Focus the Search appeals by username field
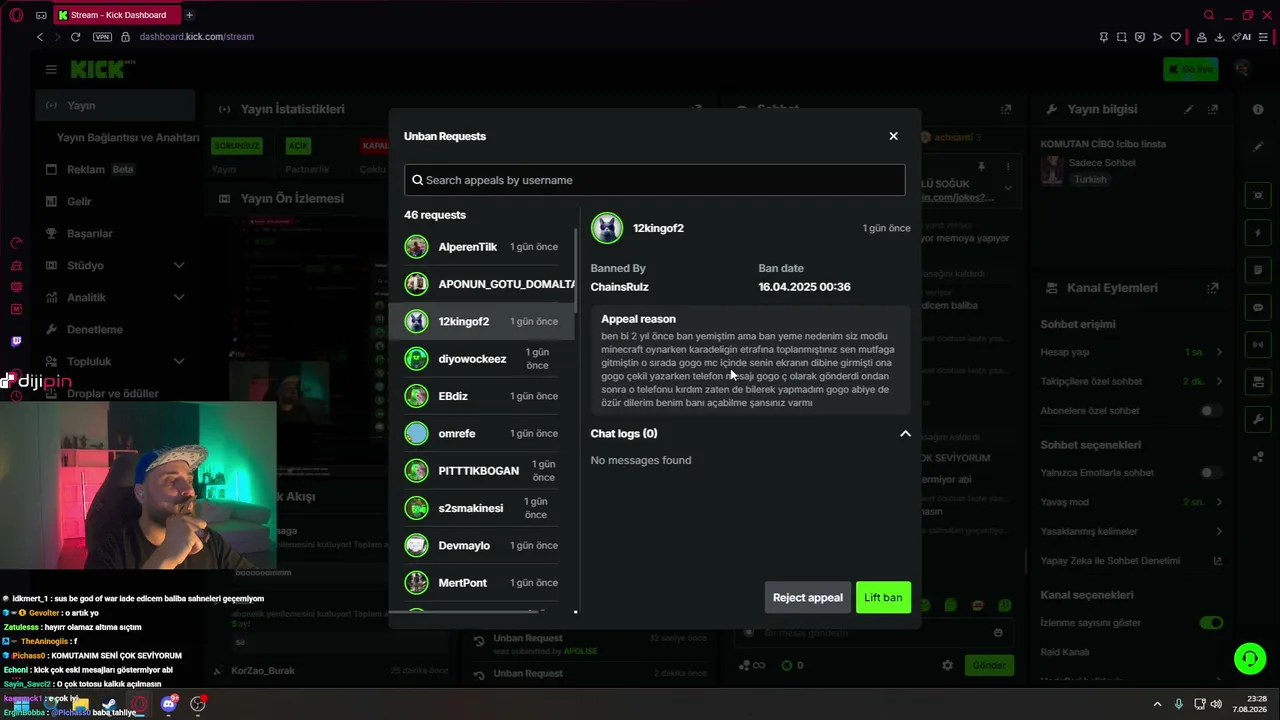Image resolution: width=1280 pixels, height=720 pixels. pos(655,180)
